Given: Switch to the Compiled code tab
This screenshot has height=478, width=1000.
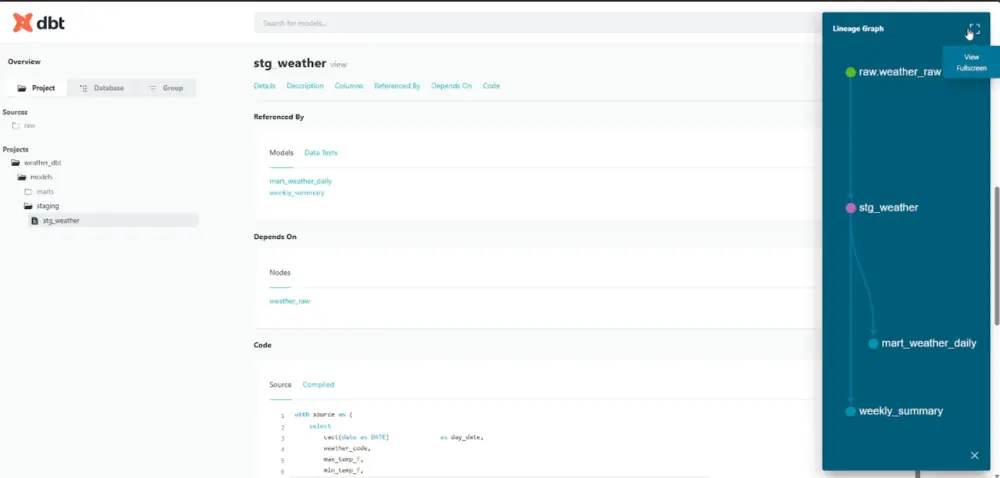Looking at the screenshot, I should coord(318,385).
